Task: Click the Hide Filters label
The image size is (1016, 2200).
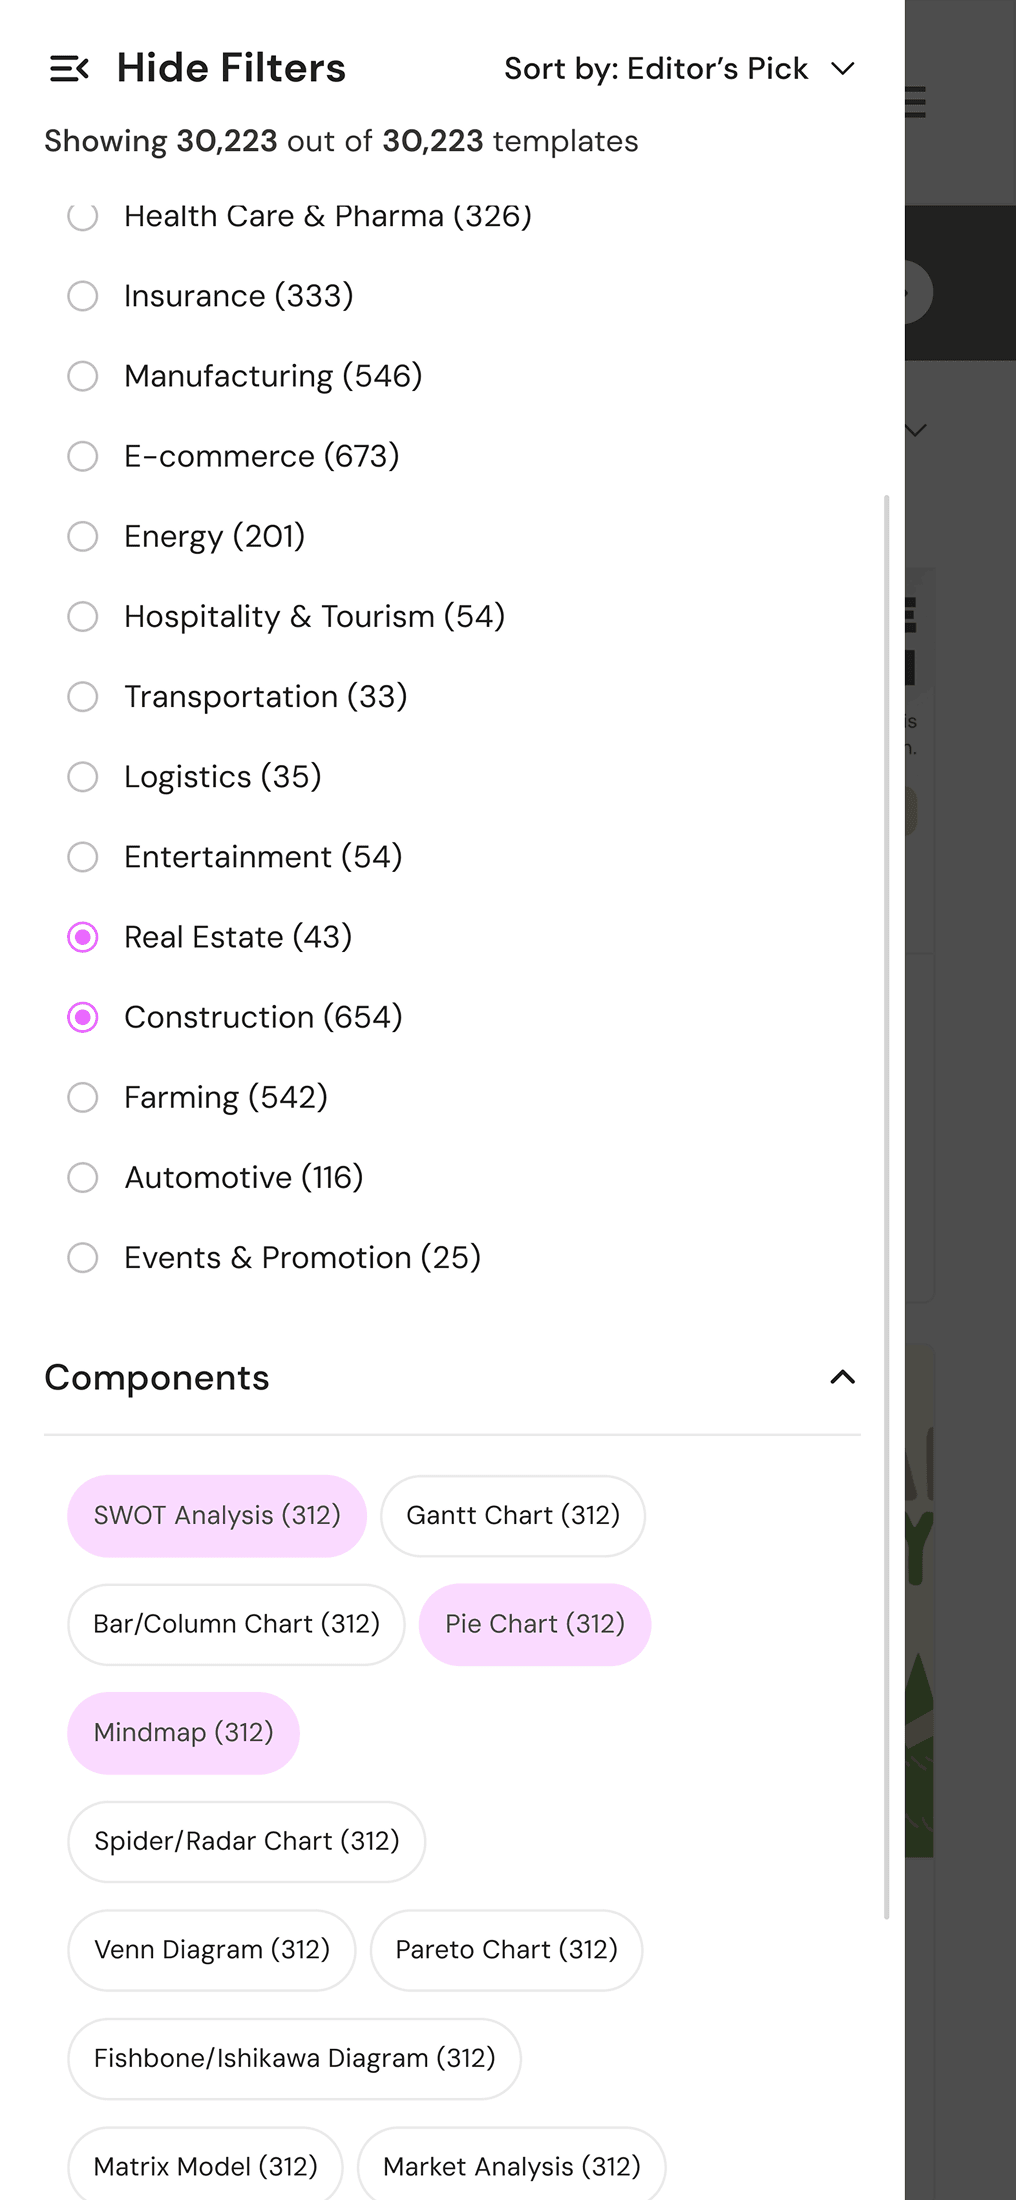Action: point(231,69)
